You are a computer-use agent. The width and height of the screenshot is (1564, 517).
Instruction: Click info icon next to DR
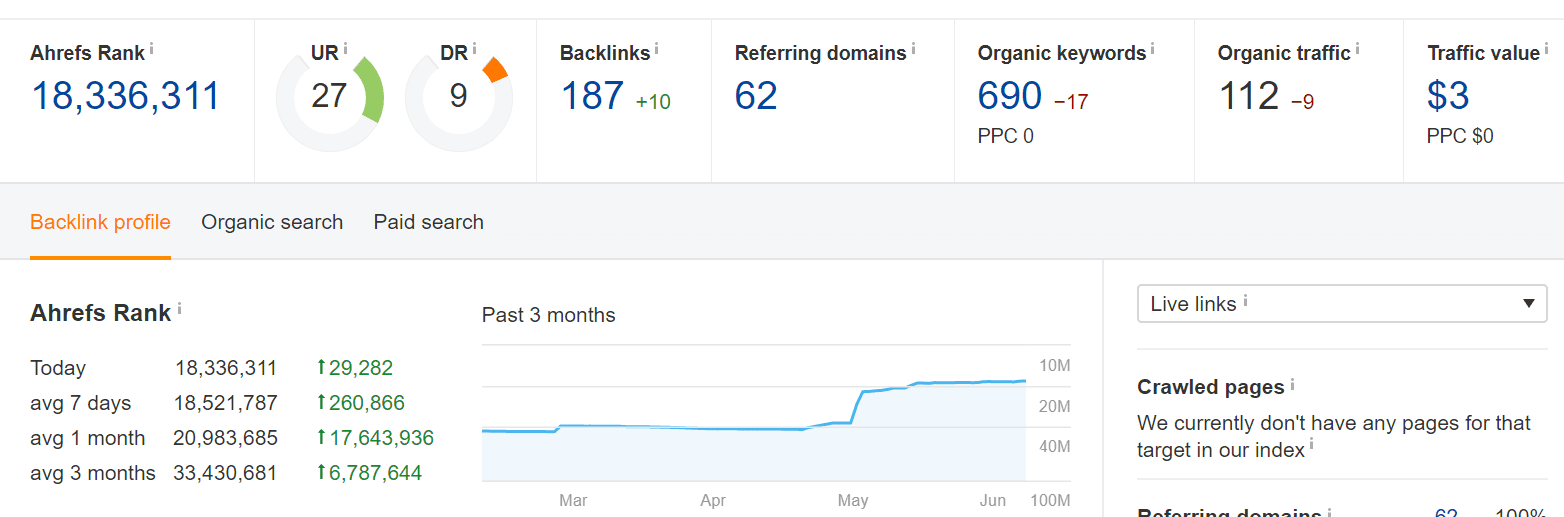point(474,48)
